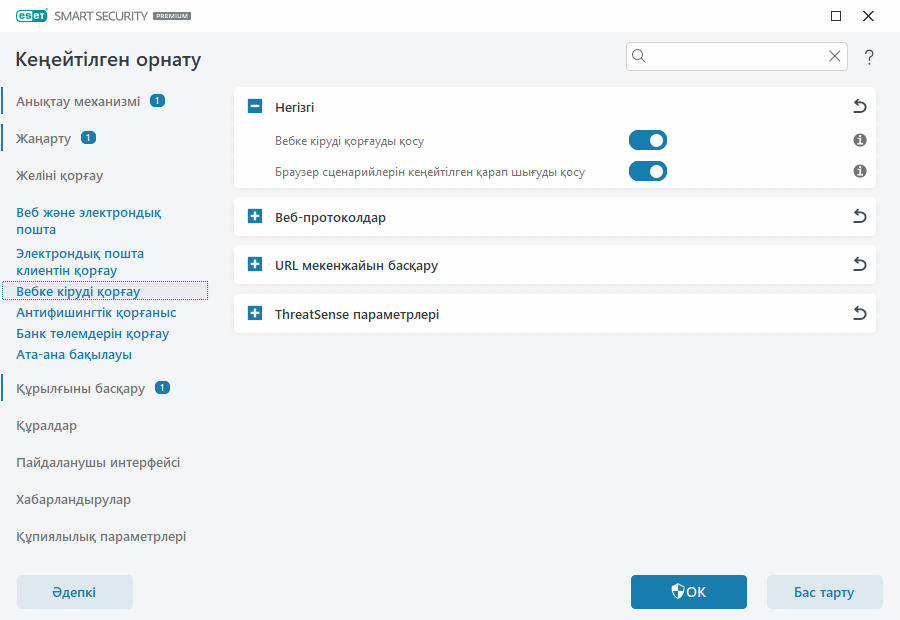Click the help question mark icon
Screen dimensions: 900x620
point(868,57)
